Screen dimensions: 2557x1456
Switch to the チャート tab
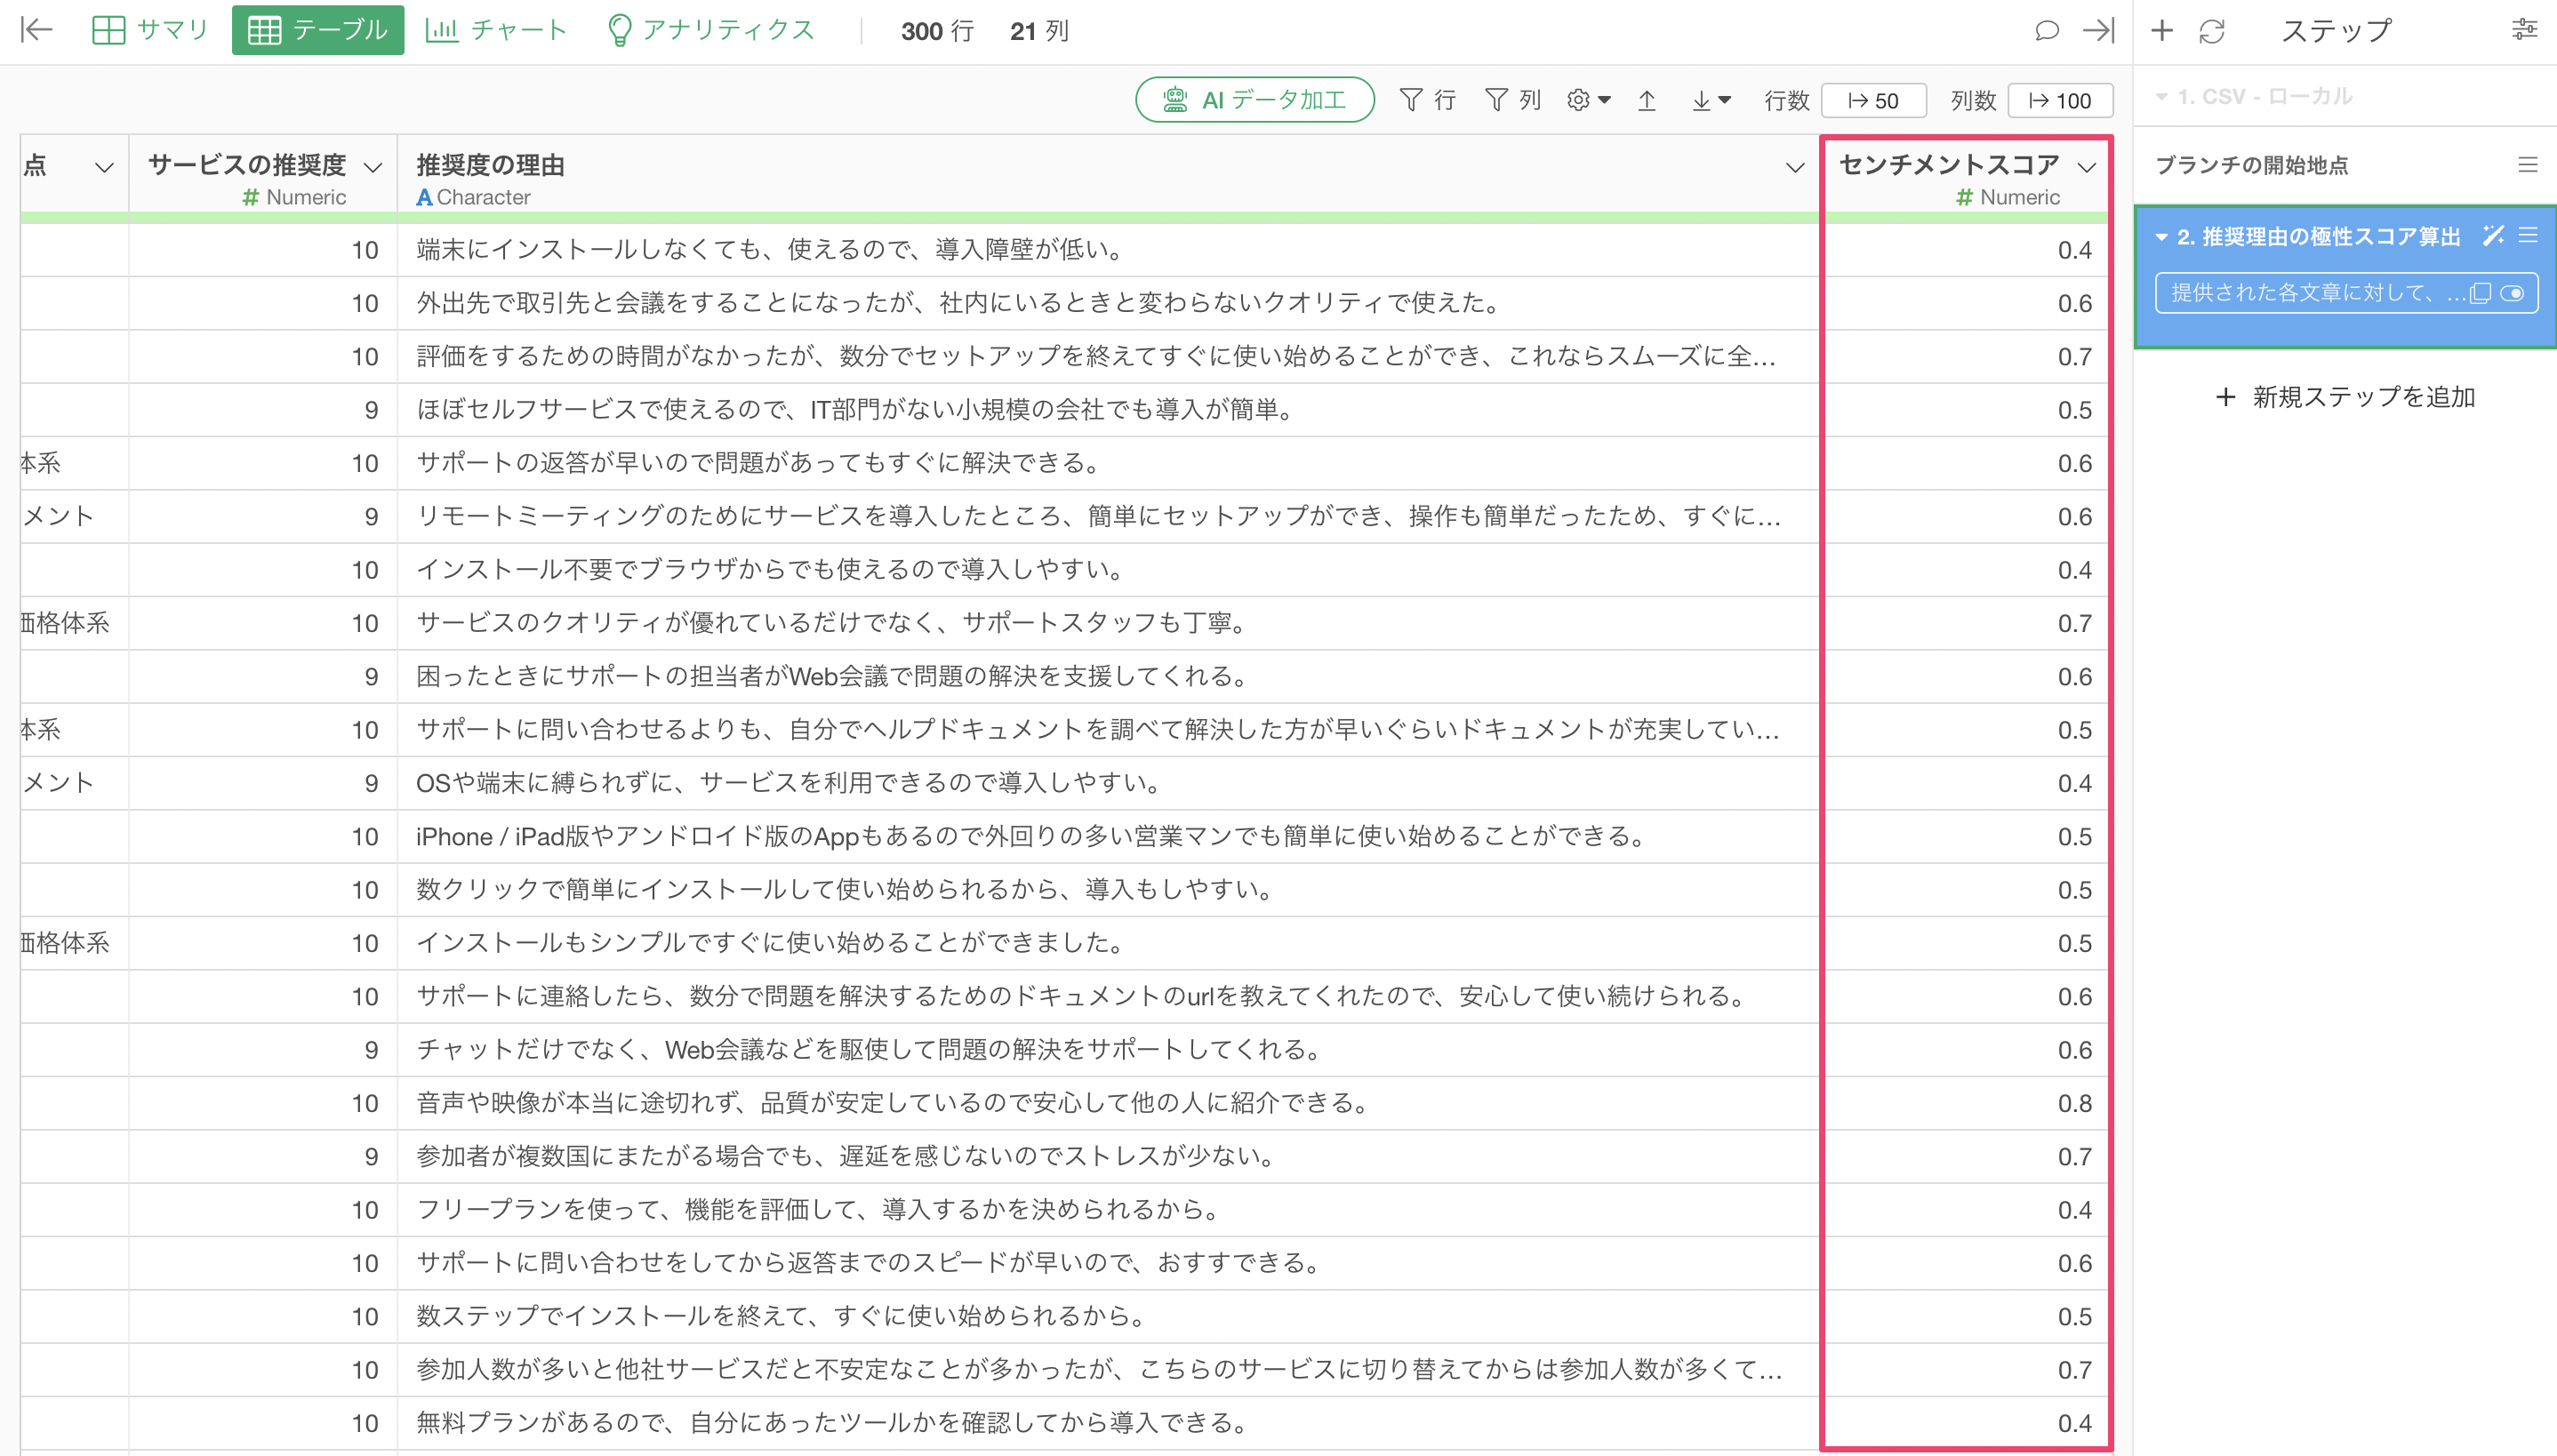(496, 30)
